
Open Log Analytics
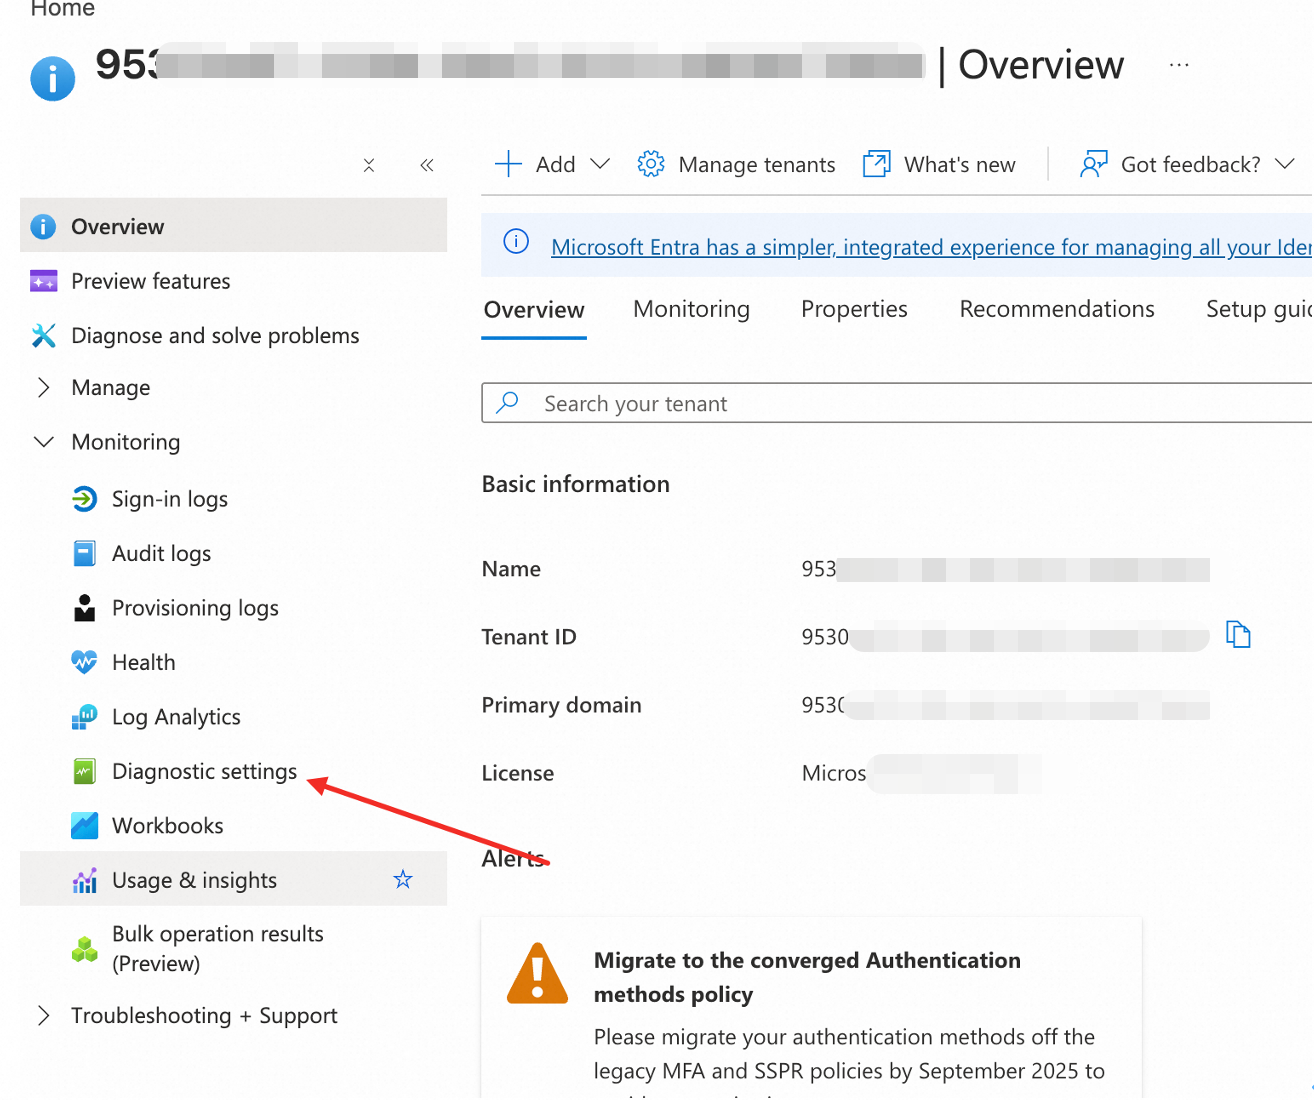[176, 716]
